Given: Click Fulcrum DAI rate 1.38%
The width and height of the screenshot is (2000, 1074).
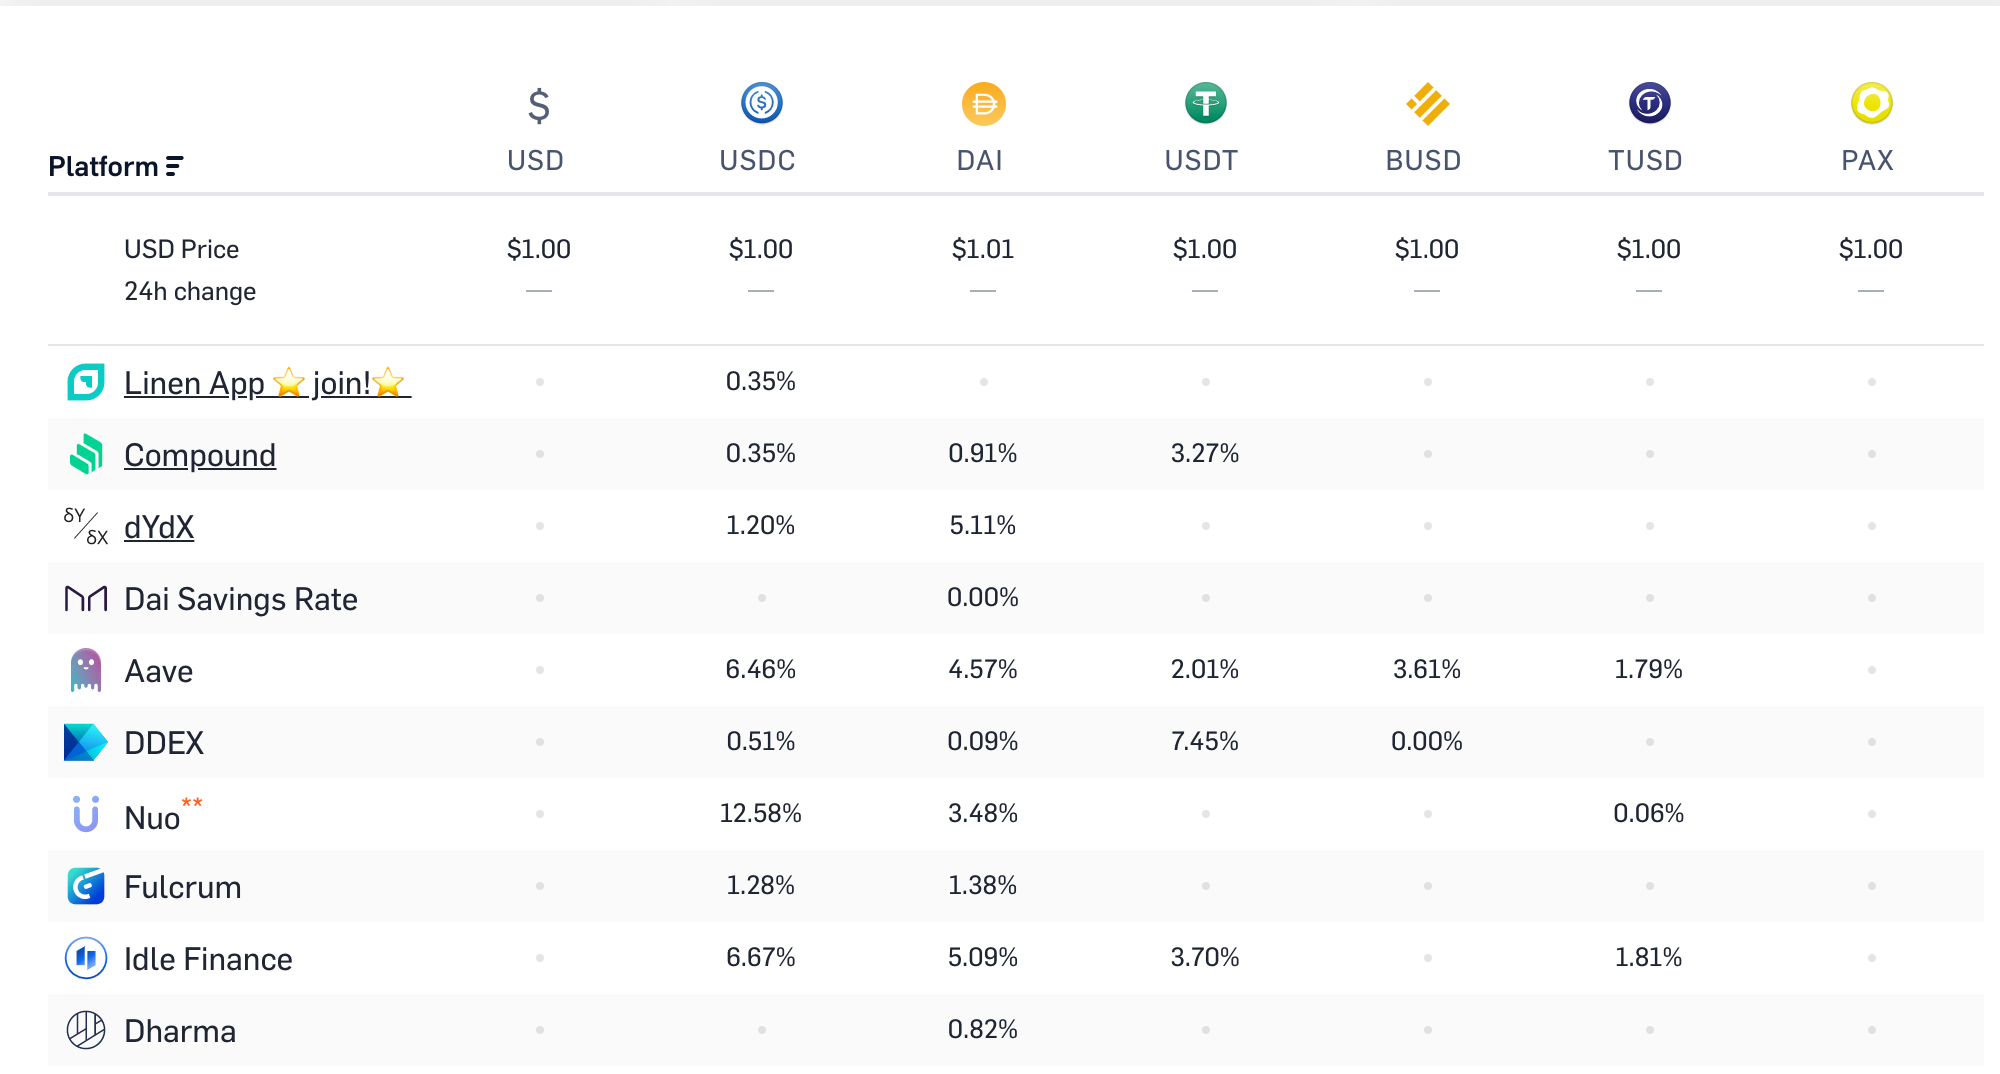Looking at the screenshot, I should click(983, 885).
